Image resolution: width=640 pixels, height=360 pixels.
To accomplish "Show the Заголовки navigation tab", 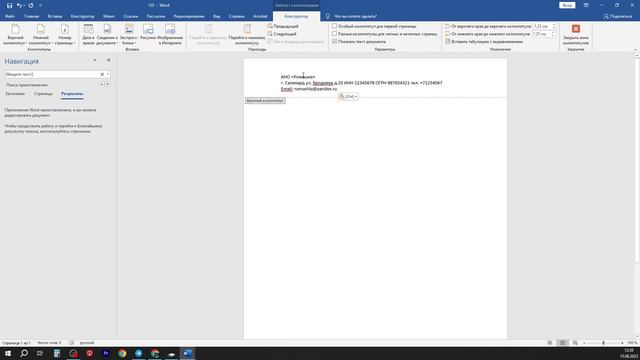I will tap(15, 94).
